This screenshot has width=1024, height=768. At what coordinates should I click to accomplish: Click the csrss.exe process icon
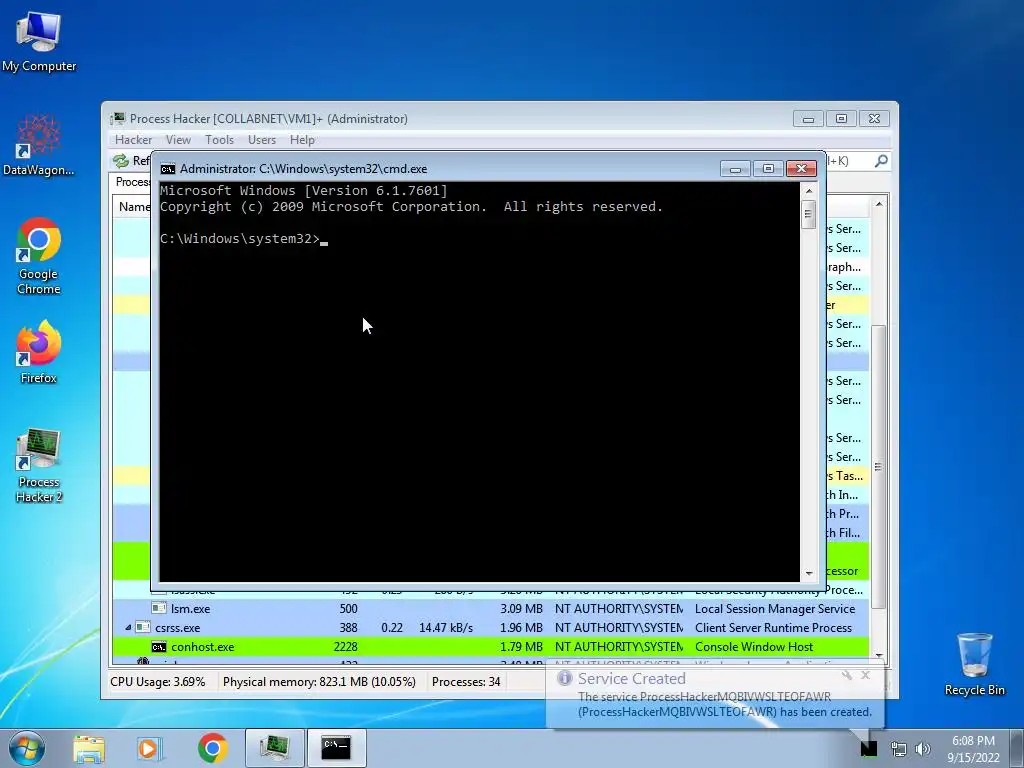[x=143, y=628]
